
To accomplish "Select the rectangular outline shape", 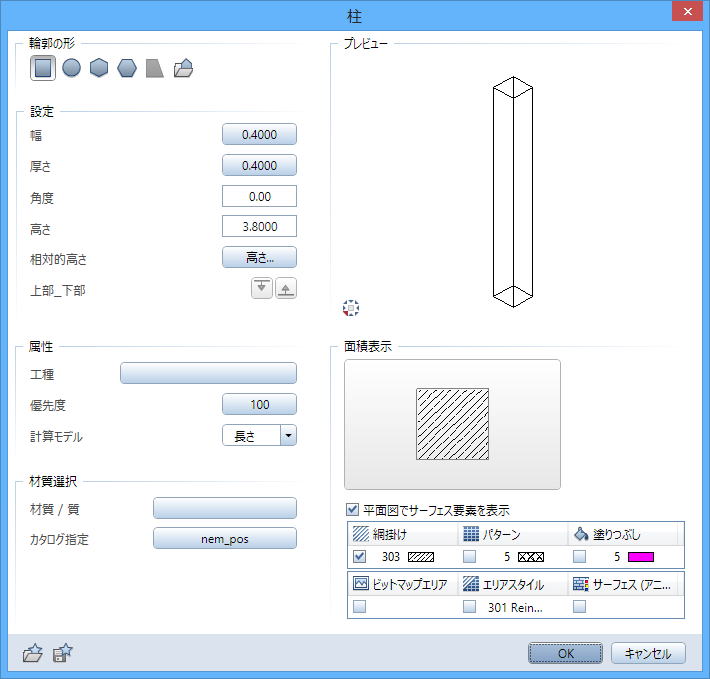I will 43,68.
